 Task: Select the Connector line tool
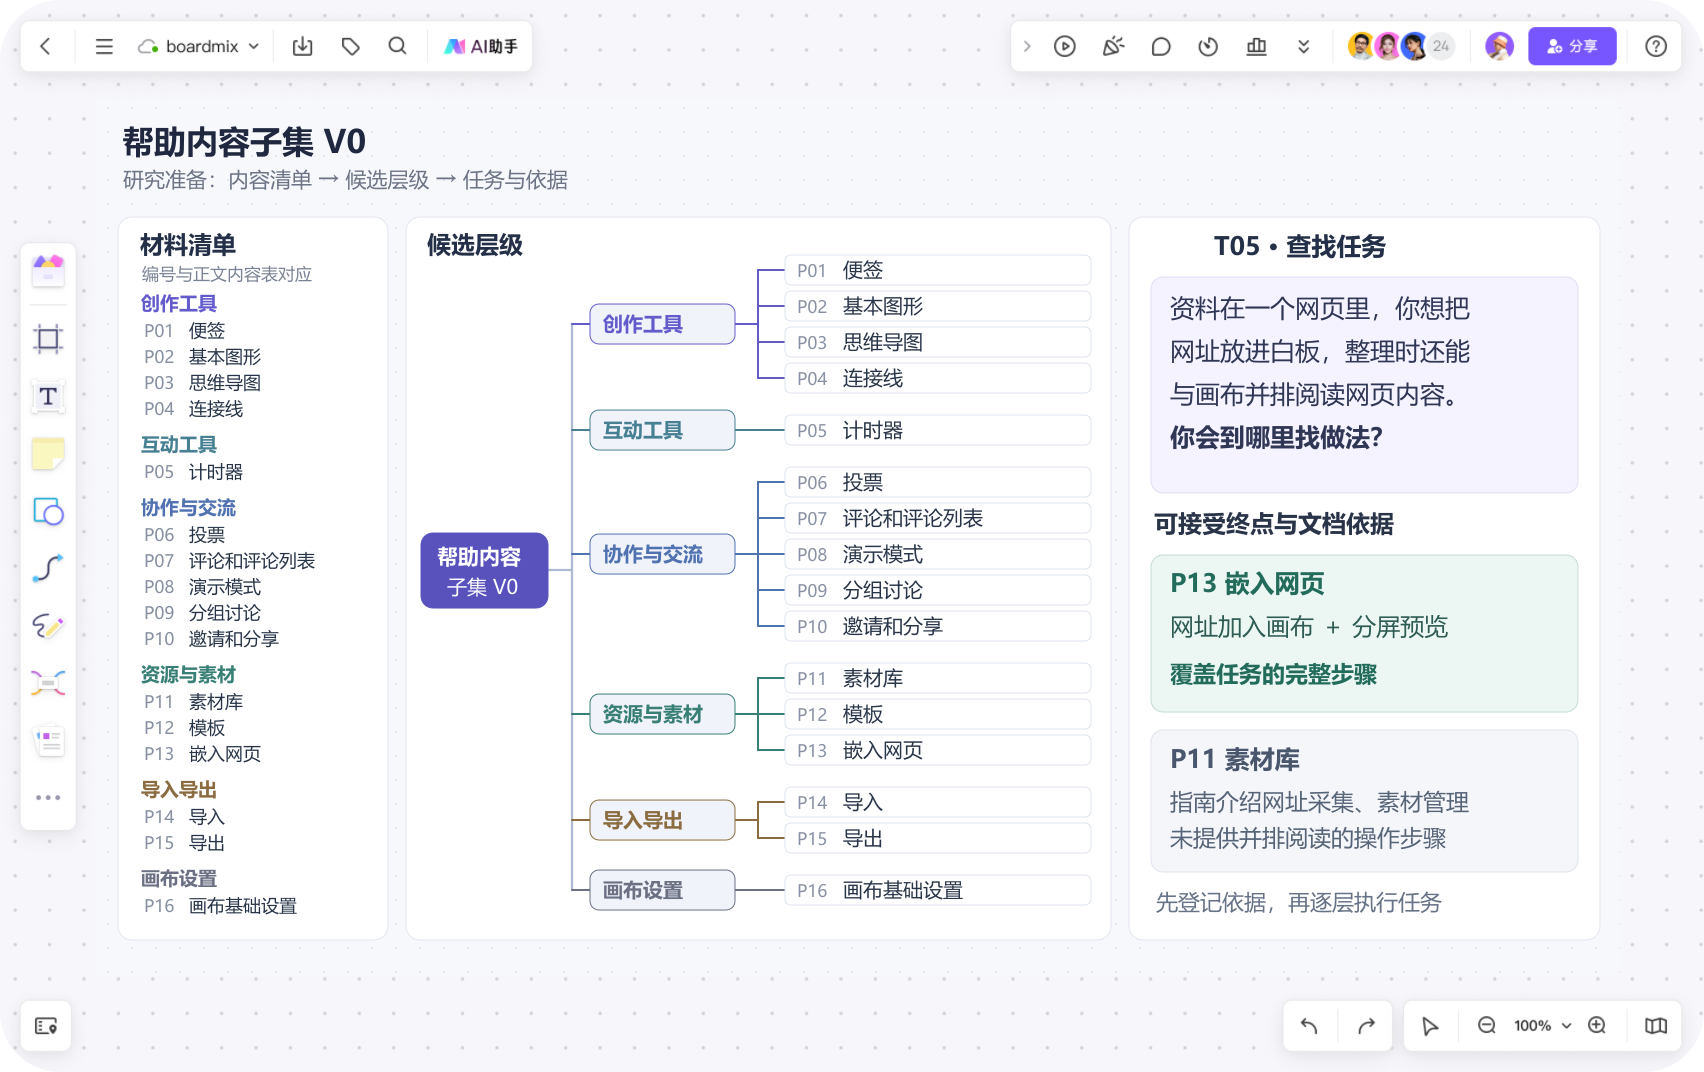[x=48, y=568]
